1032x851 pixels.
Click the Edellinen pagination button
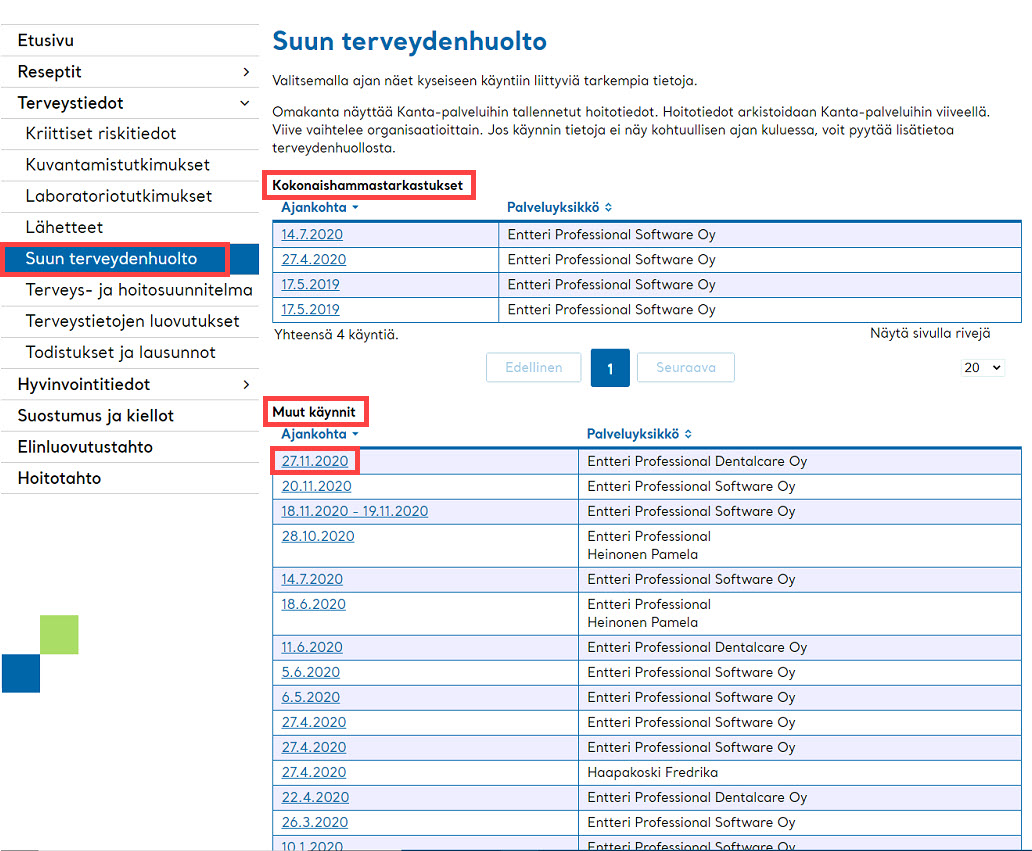[534, 367]
